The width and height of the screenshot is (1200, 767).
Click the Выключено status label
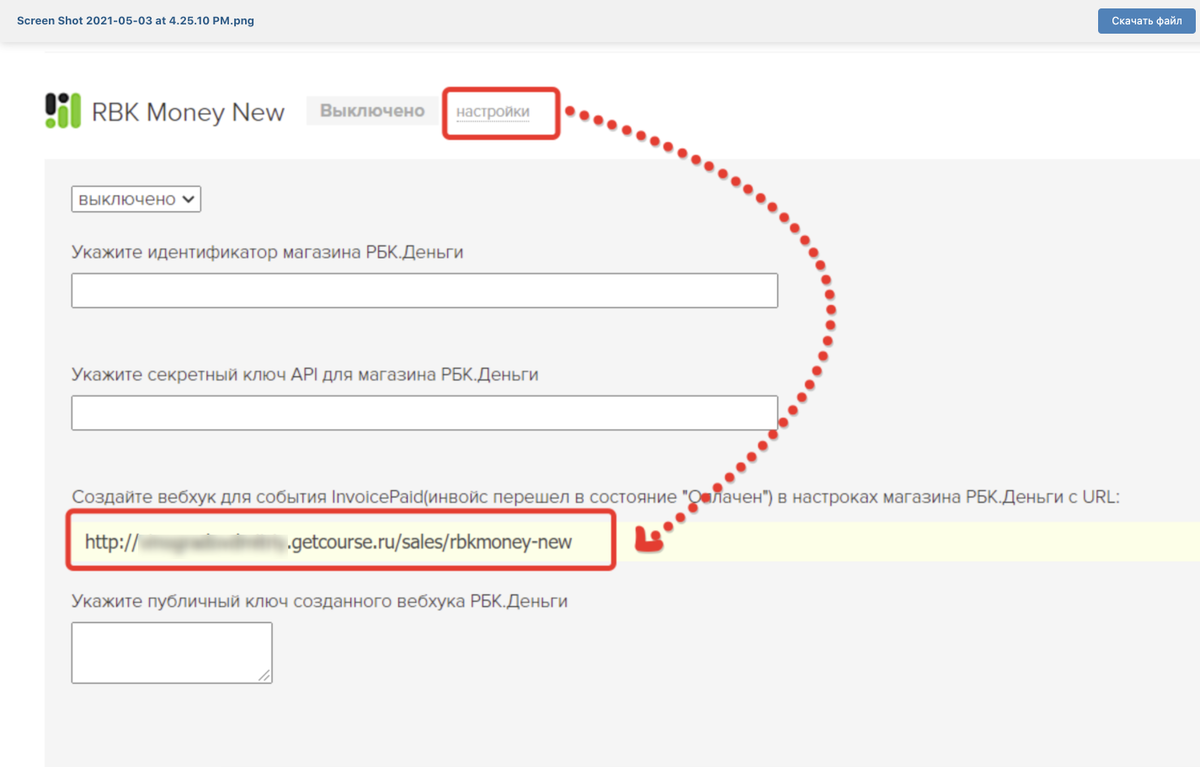pyautogui.click(x=372, y=111)
